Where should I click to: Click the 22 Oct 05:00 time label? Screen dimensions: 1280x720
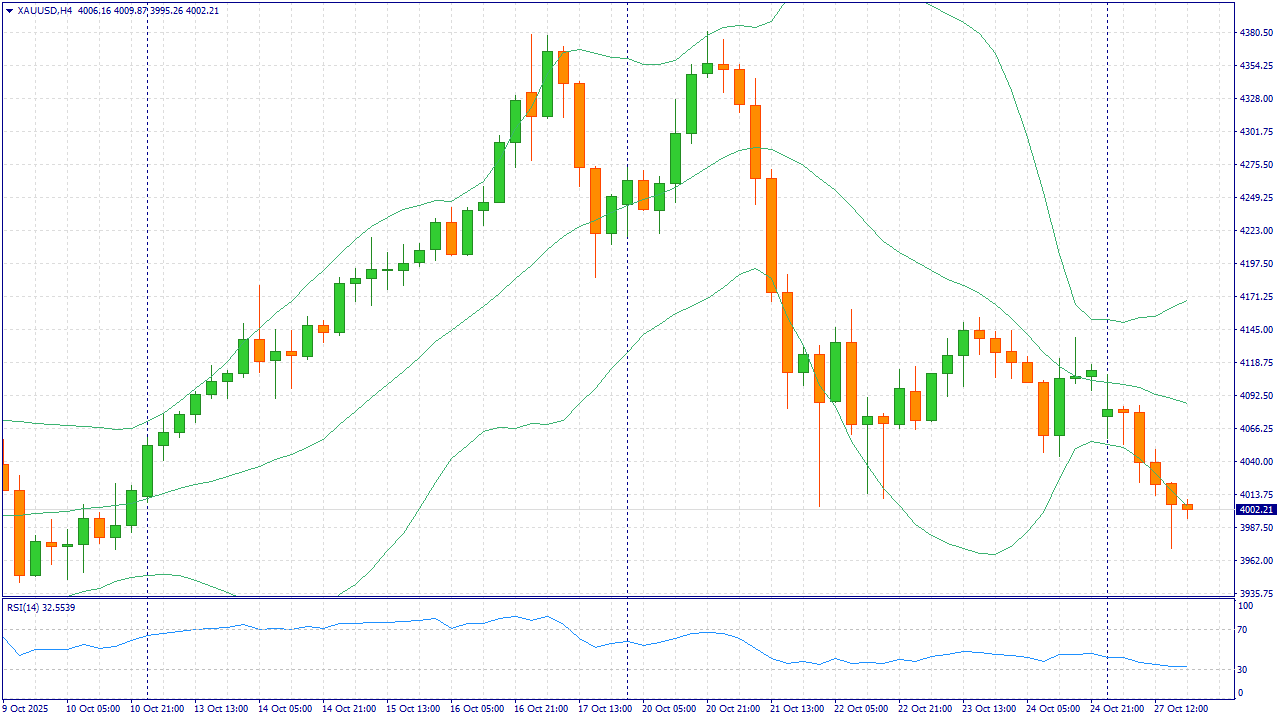click(860, 709)
